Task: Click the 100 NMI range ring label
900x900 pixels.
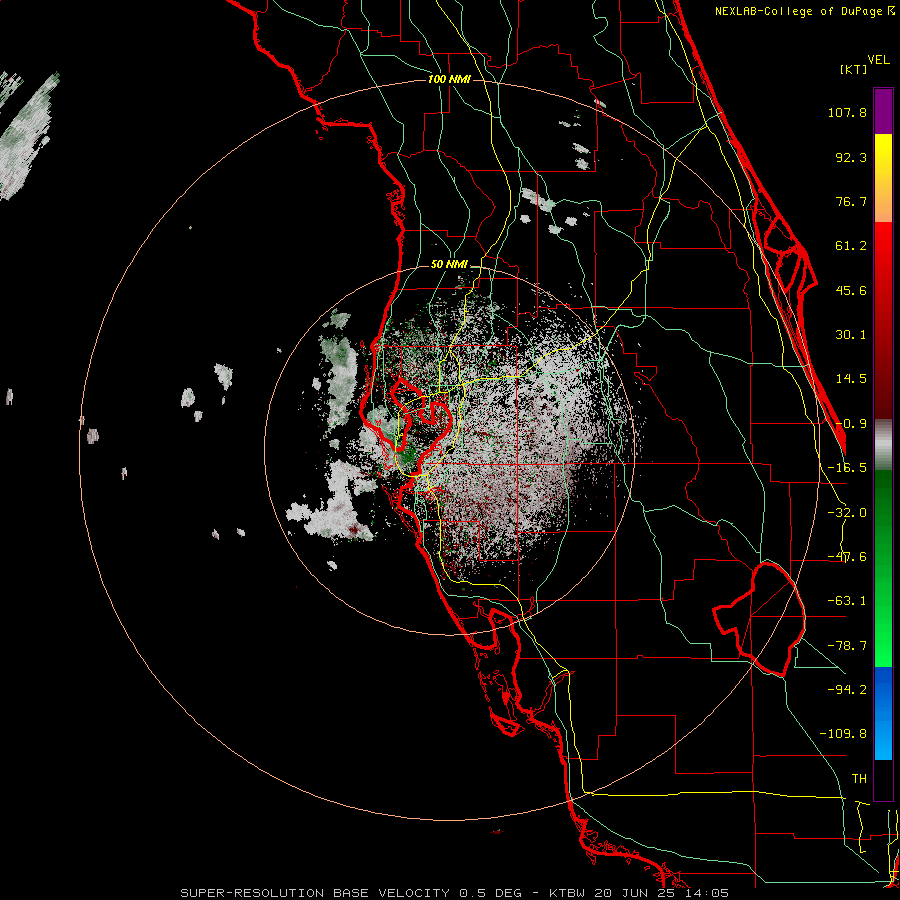Action: click(449, 79)
